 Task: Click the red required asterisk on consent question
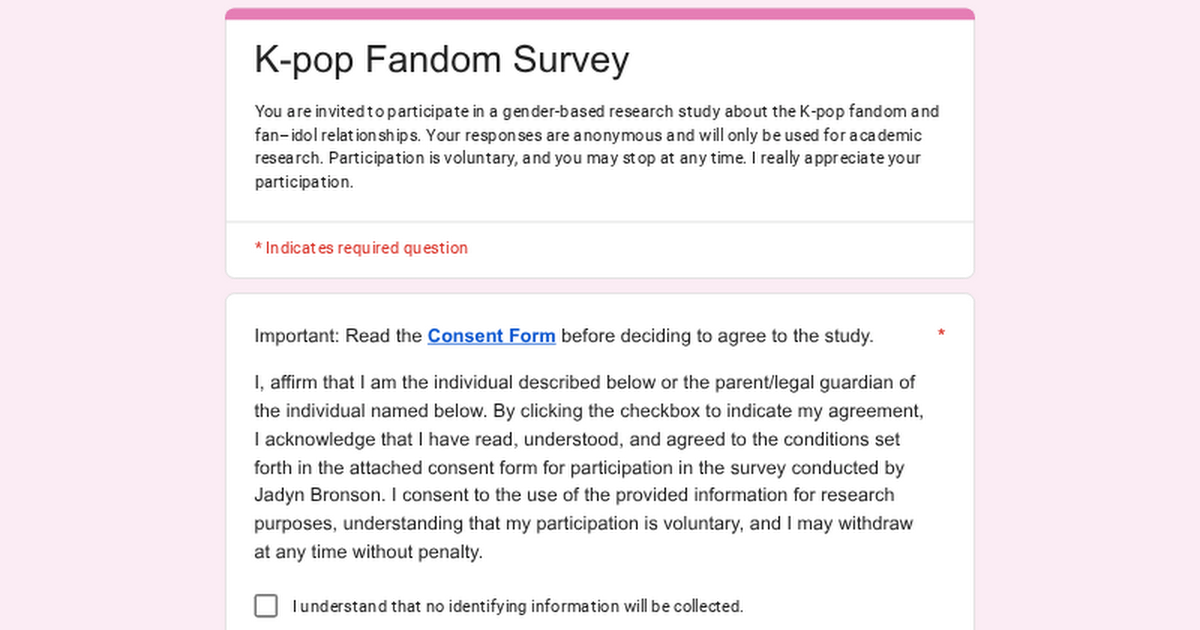coord(941,334)
